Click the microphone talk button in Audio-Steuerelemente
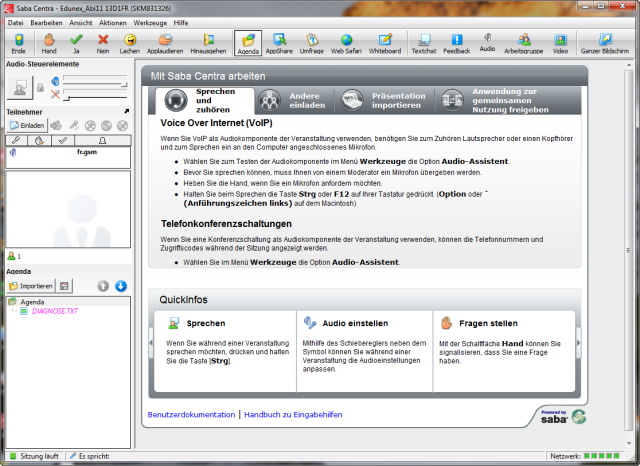 (x=20, y=87)
